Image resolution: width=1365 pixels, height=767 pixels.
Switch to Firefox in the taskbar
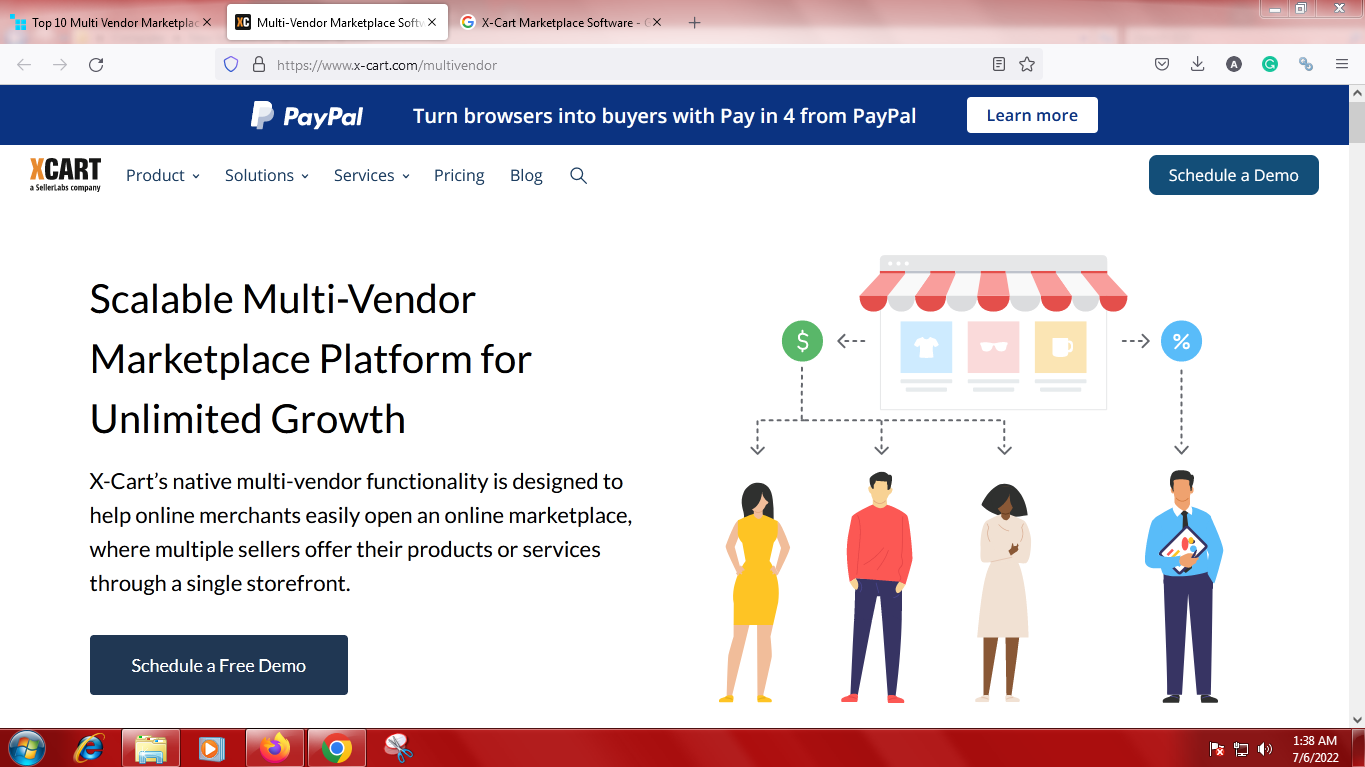pyautogui.click(x=274, y=748)
